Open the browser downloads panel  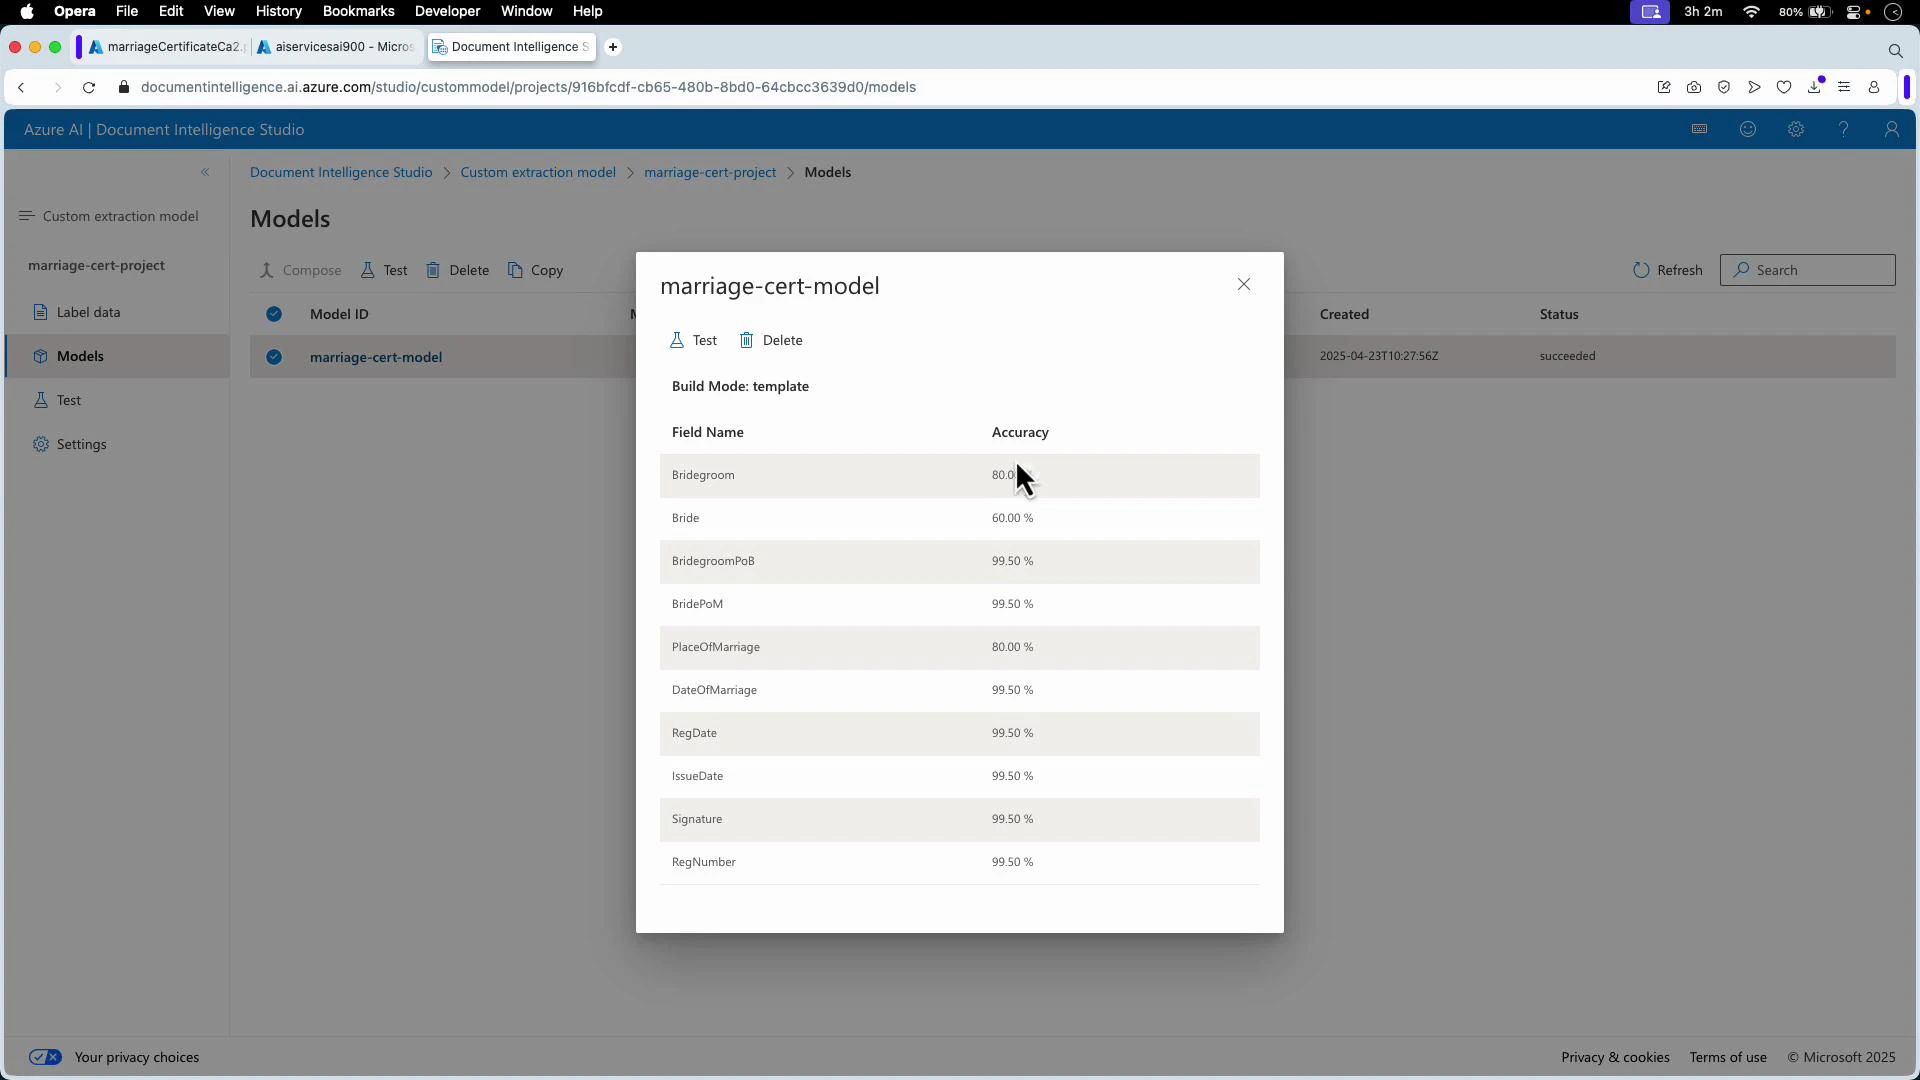click(1814, 87)
